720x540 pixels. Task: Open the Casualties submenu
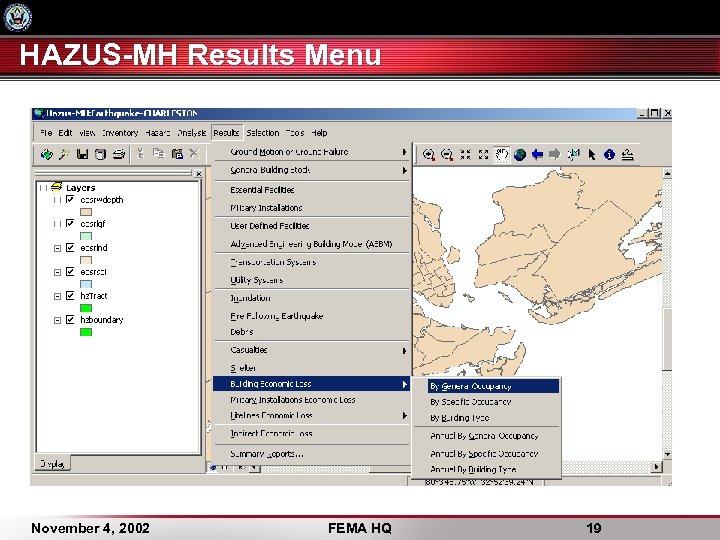pos(311,350)
